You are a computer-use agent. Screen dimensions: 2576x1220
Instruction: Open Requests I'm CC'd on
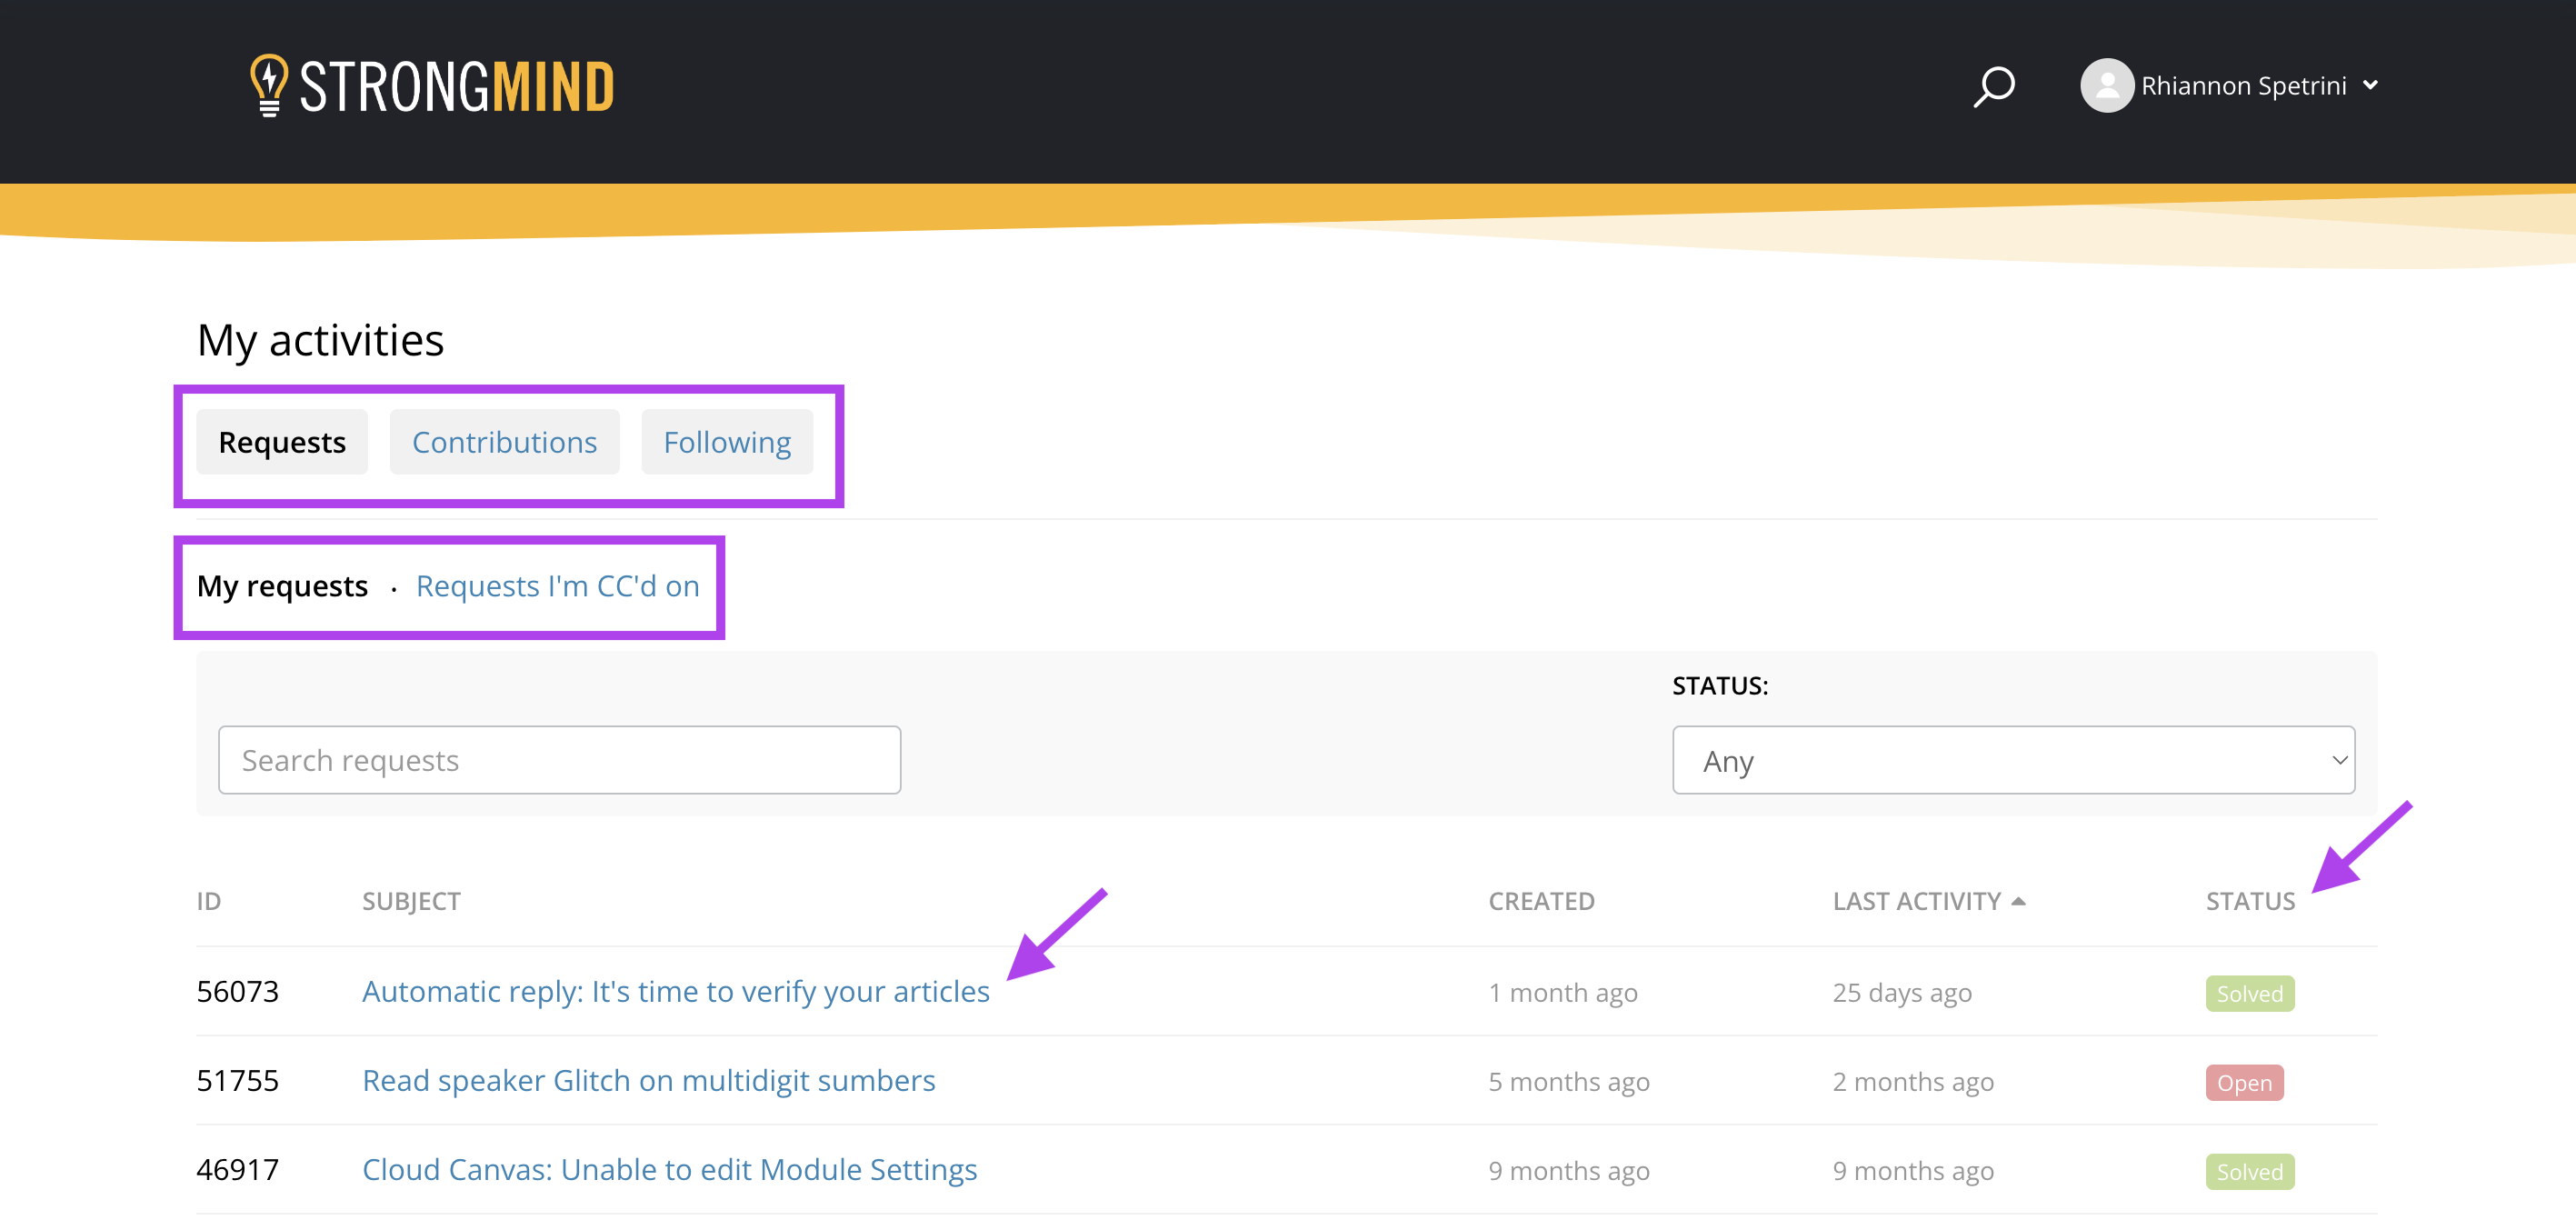(557, 586)
